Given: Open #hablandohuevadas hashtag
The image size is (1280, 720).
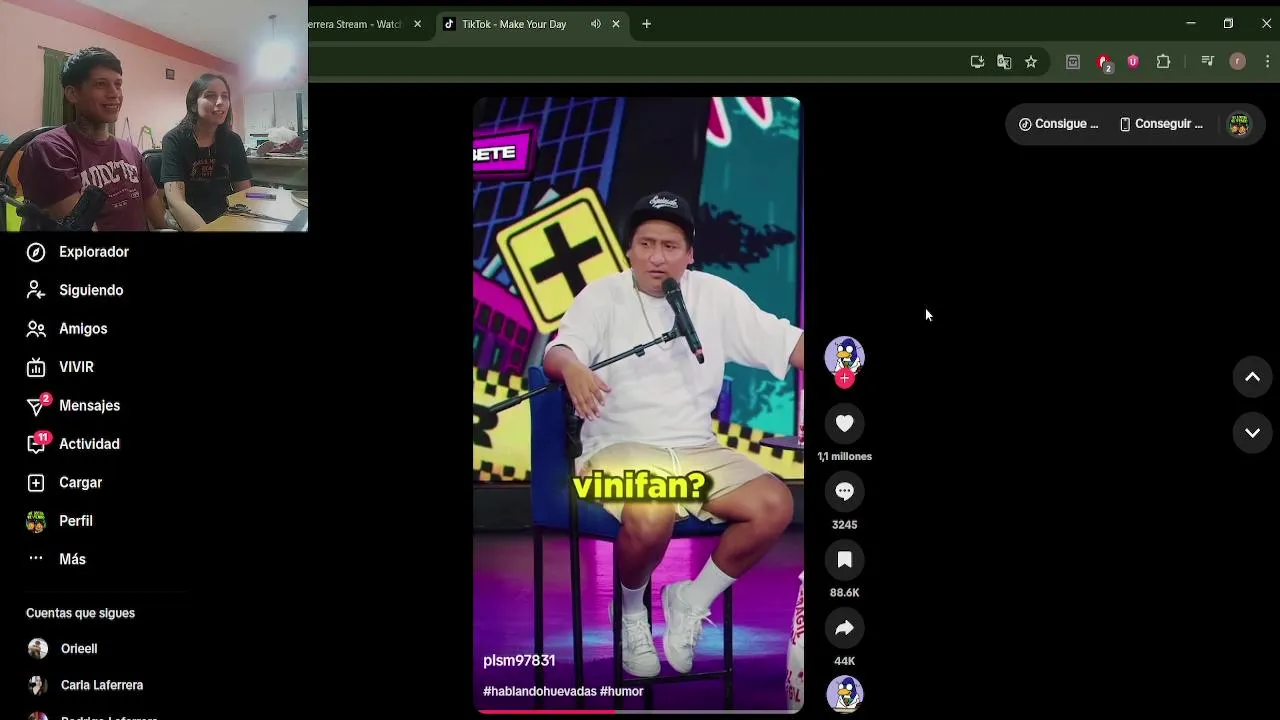Looking at the screenshot, I should pos(540,691).
